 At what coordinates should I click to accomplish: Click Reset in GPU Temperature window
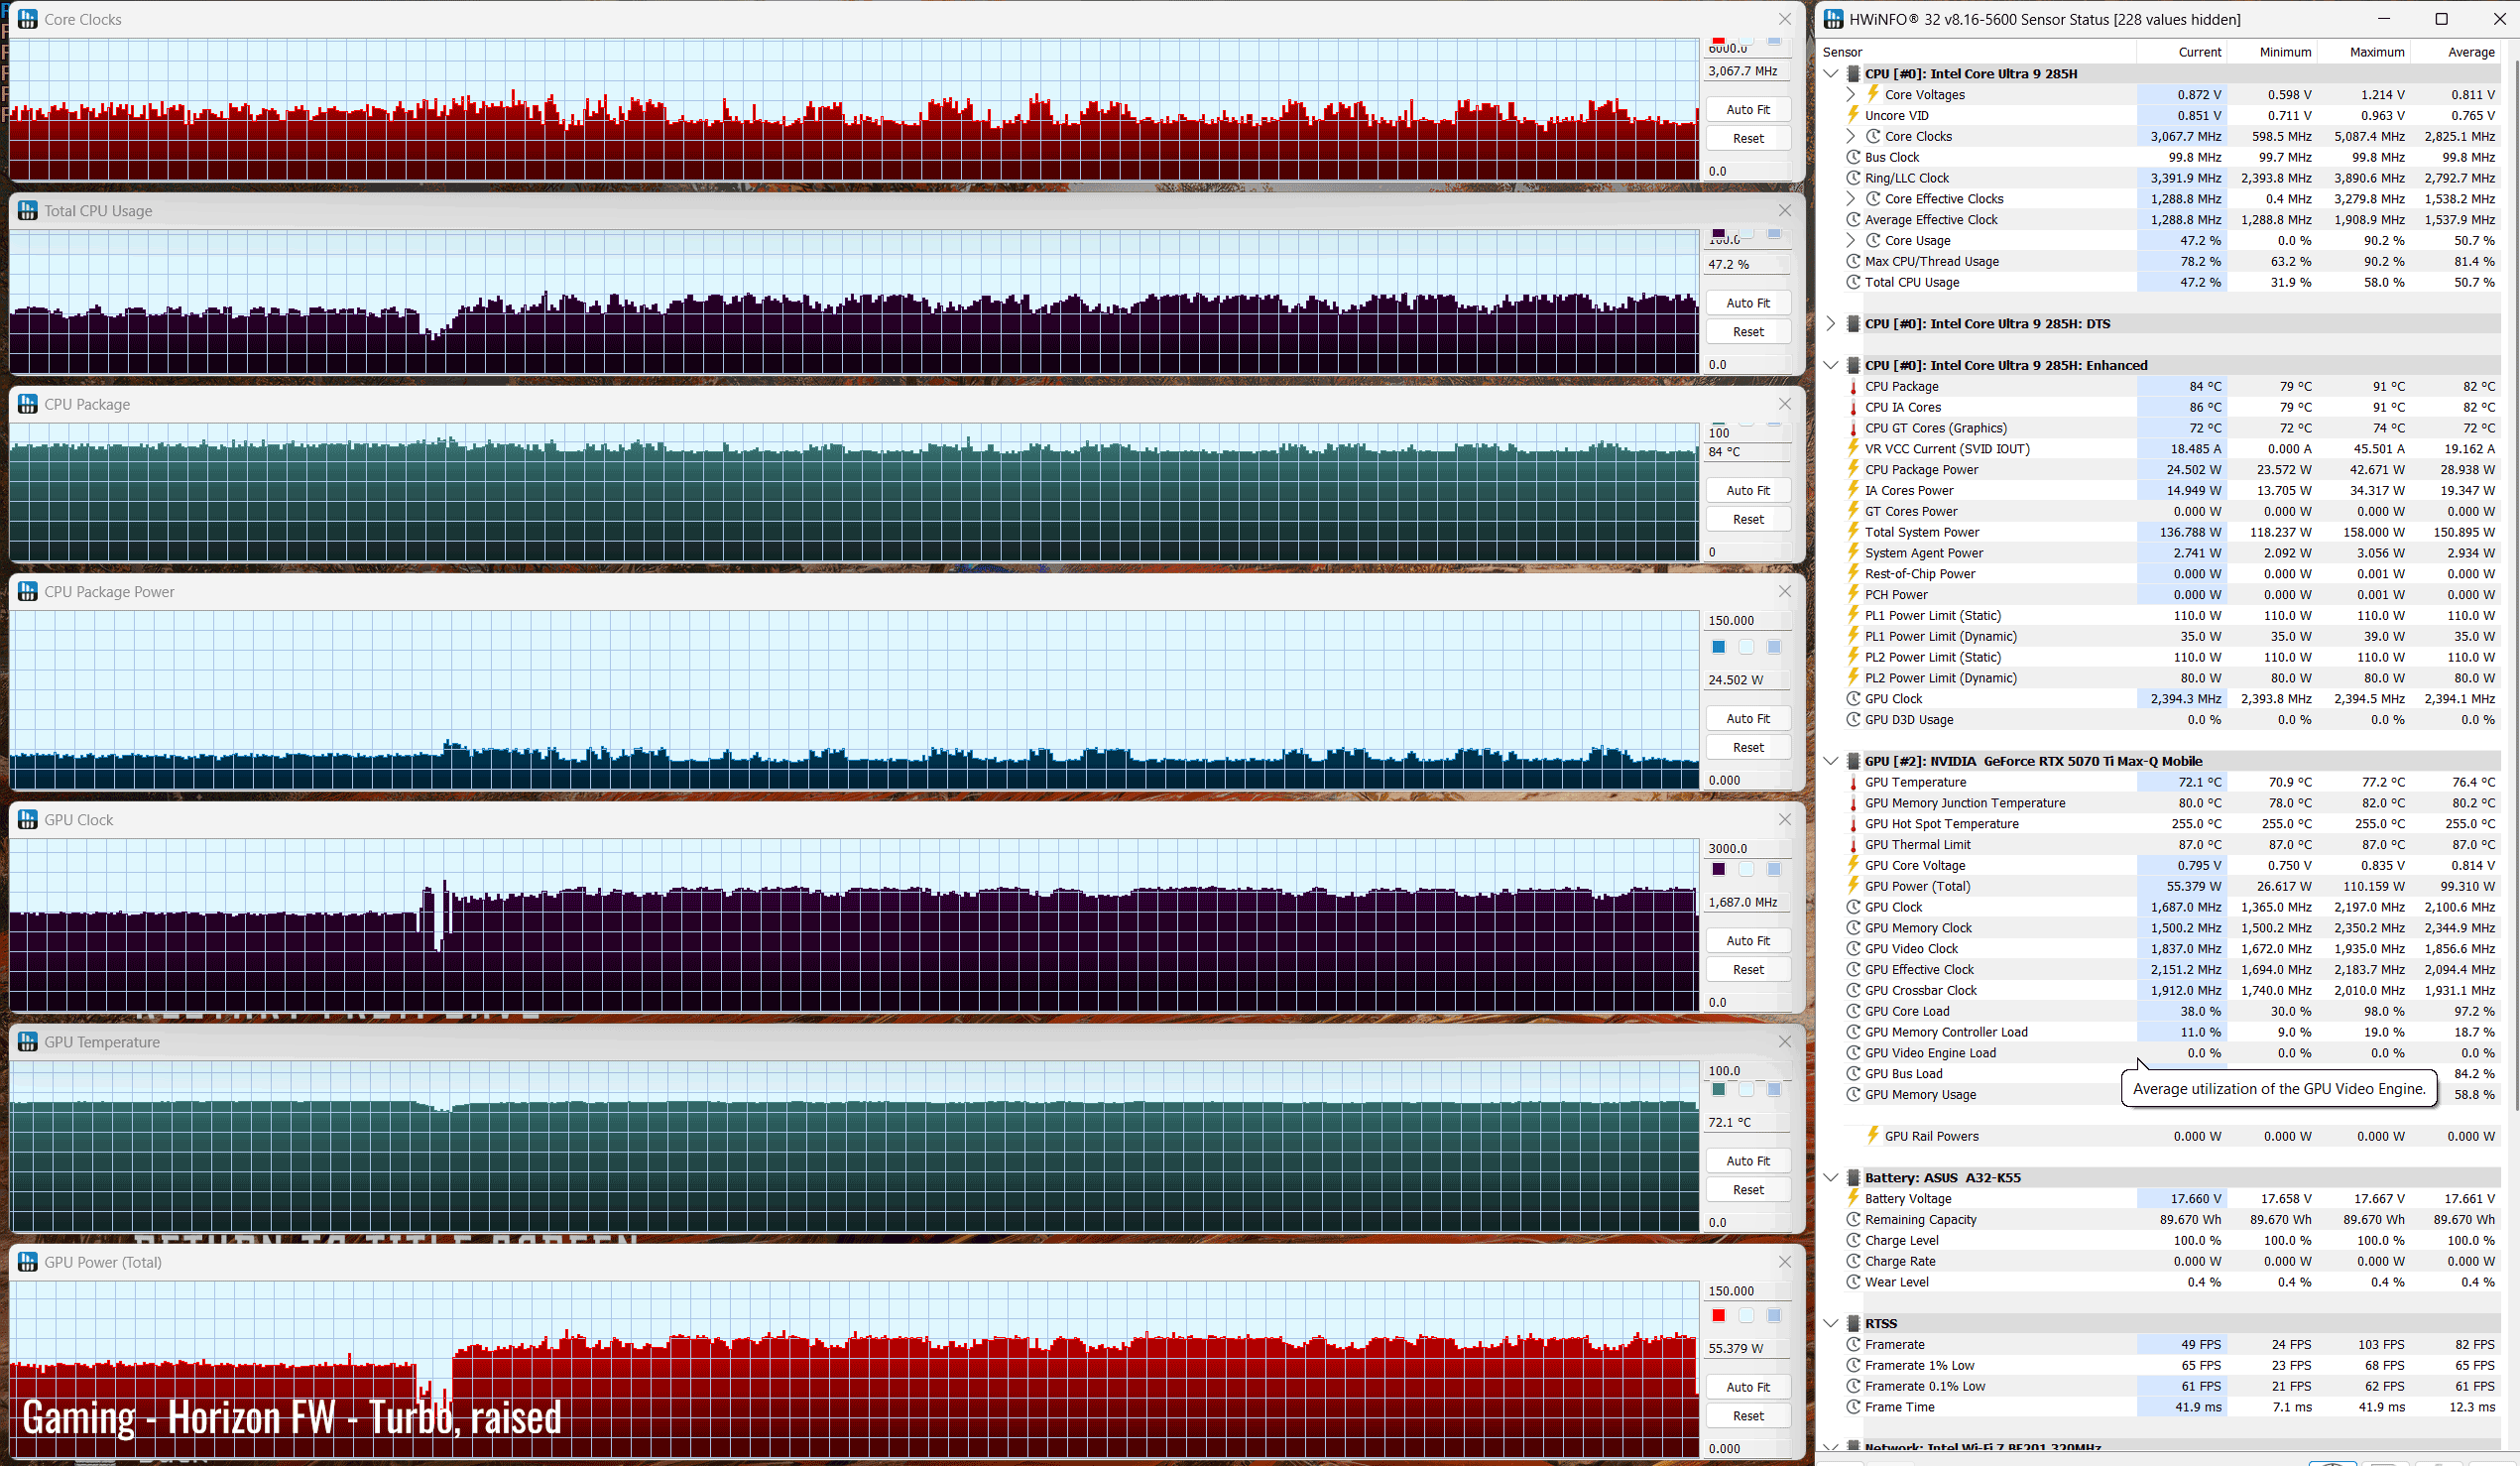(x=1747, y=1189)
